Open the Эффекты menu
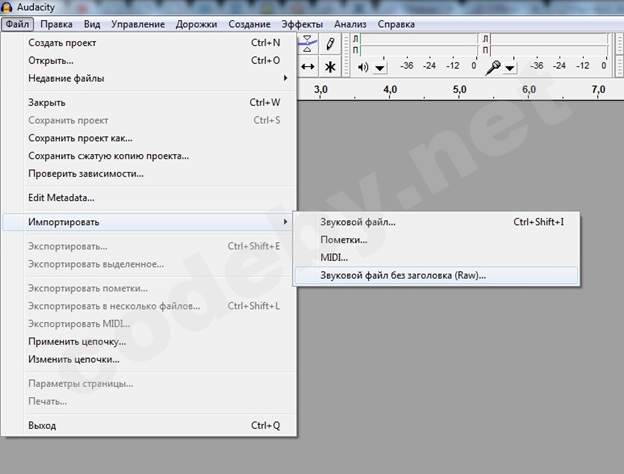Viewport: 624px width, 474px height. pyautogui.click(x=301, y=23)
